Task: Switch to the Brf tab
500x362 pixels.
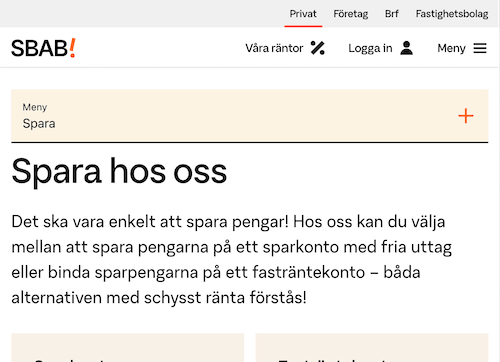Action: [x=392, y=14]
